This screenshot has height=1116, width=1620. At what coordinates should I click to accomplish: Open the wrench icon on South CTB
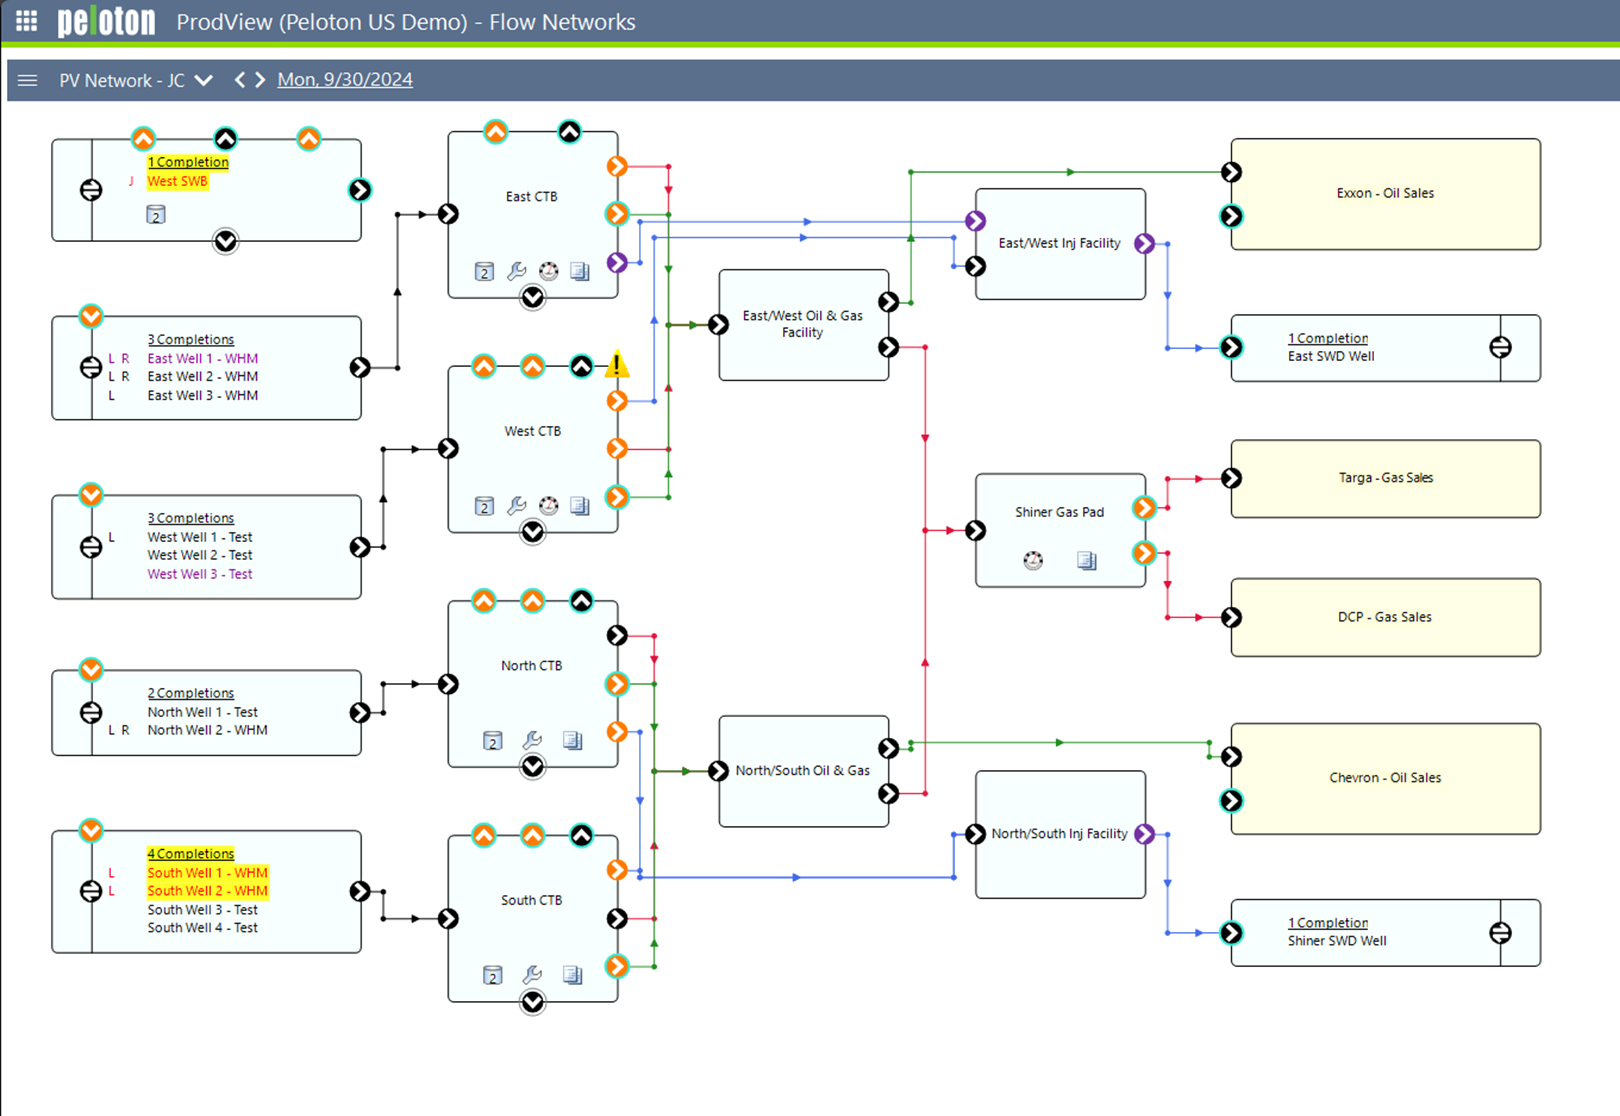click(533, 975)
